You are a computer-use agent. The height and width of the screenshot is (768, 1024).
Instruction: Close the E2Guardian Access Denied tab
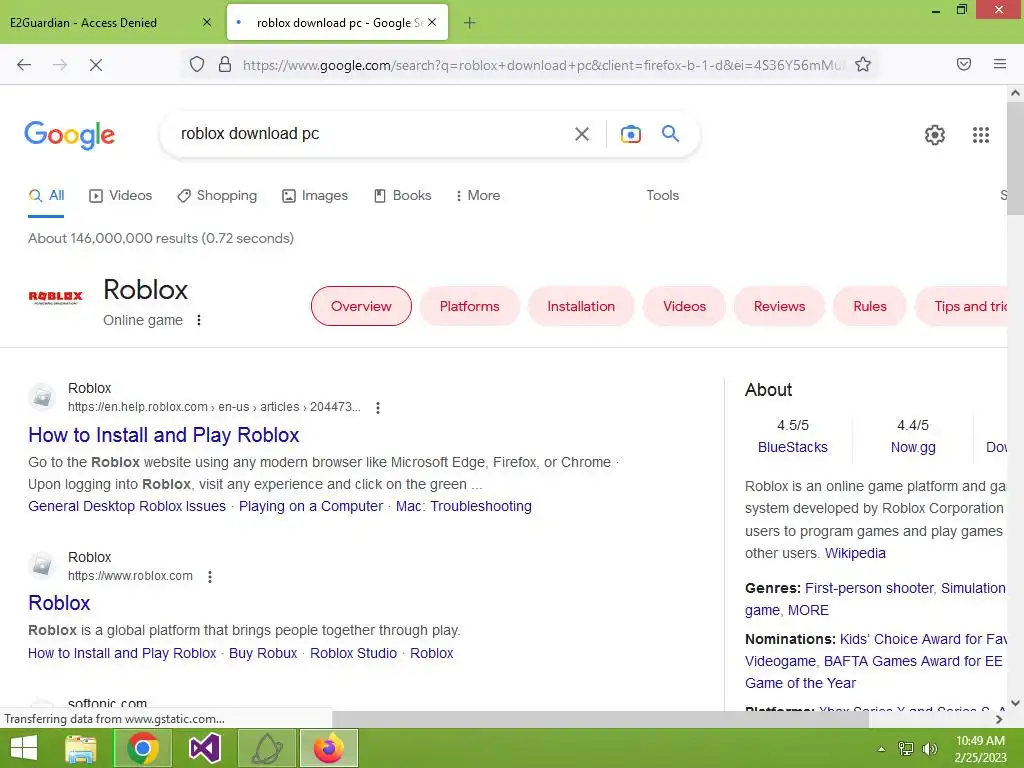(207, 22)
